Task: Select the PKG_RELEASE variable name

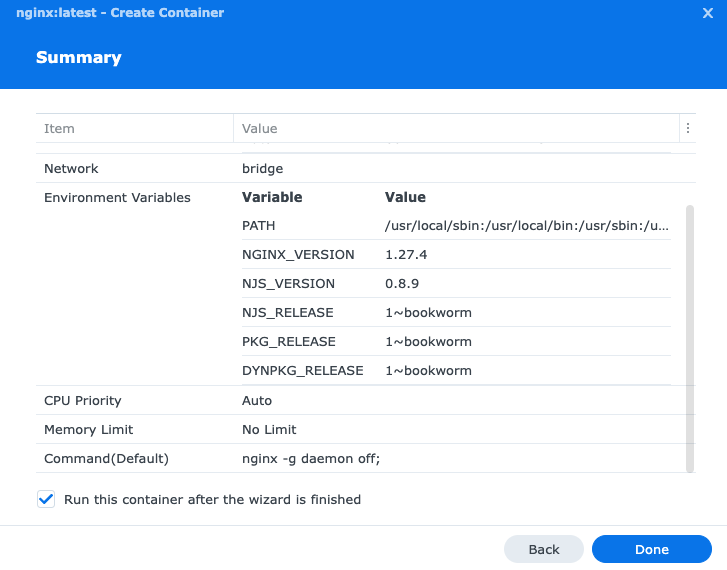Action: (288, 342)
